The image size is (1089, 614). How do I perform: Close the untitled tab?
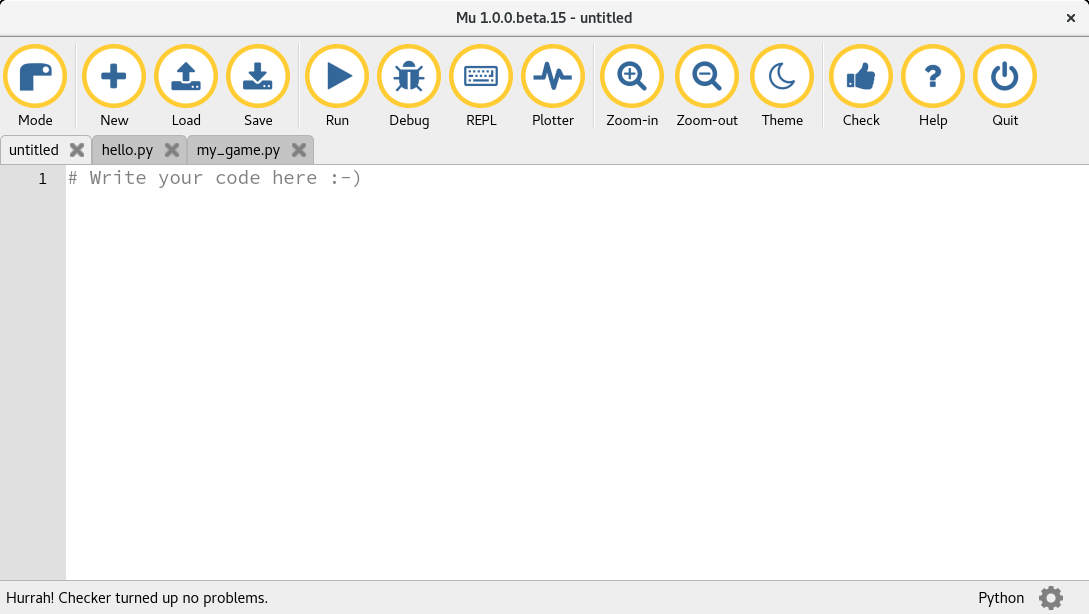coord(76,149)
